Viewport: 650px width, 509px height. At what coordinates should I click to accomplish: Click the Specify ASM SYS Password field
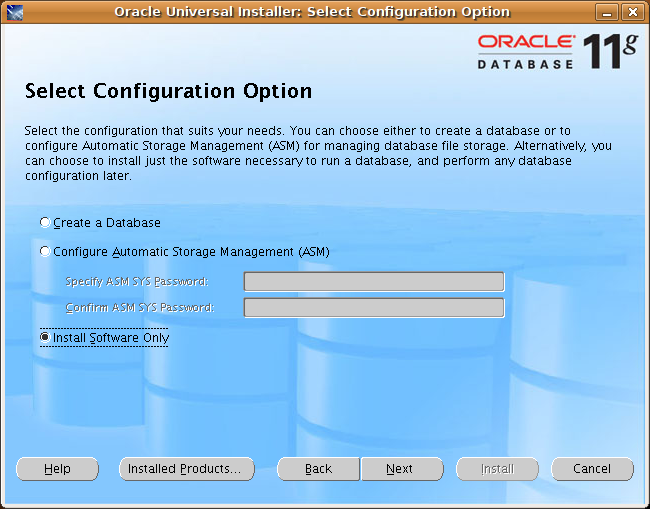(374, 282)
